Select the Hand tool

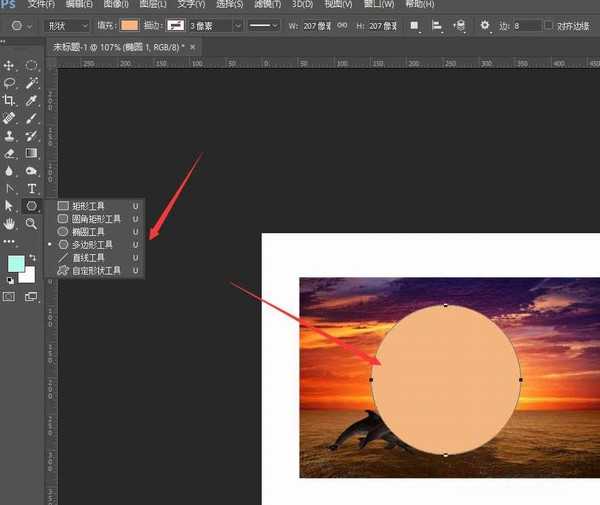pos(10,224)
